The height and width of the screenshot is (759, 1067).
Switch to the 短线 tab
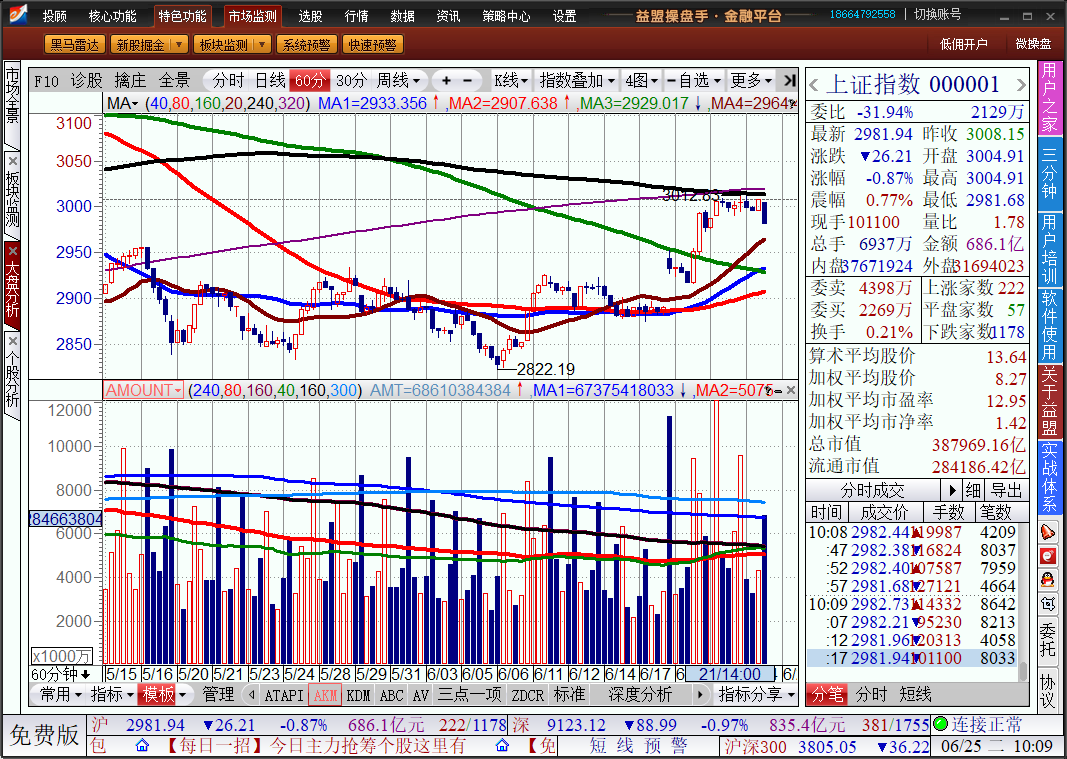coord(915,694)
